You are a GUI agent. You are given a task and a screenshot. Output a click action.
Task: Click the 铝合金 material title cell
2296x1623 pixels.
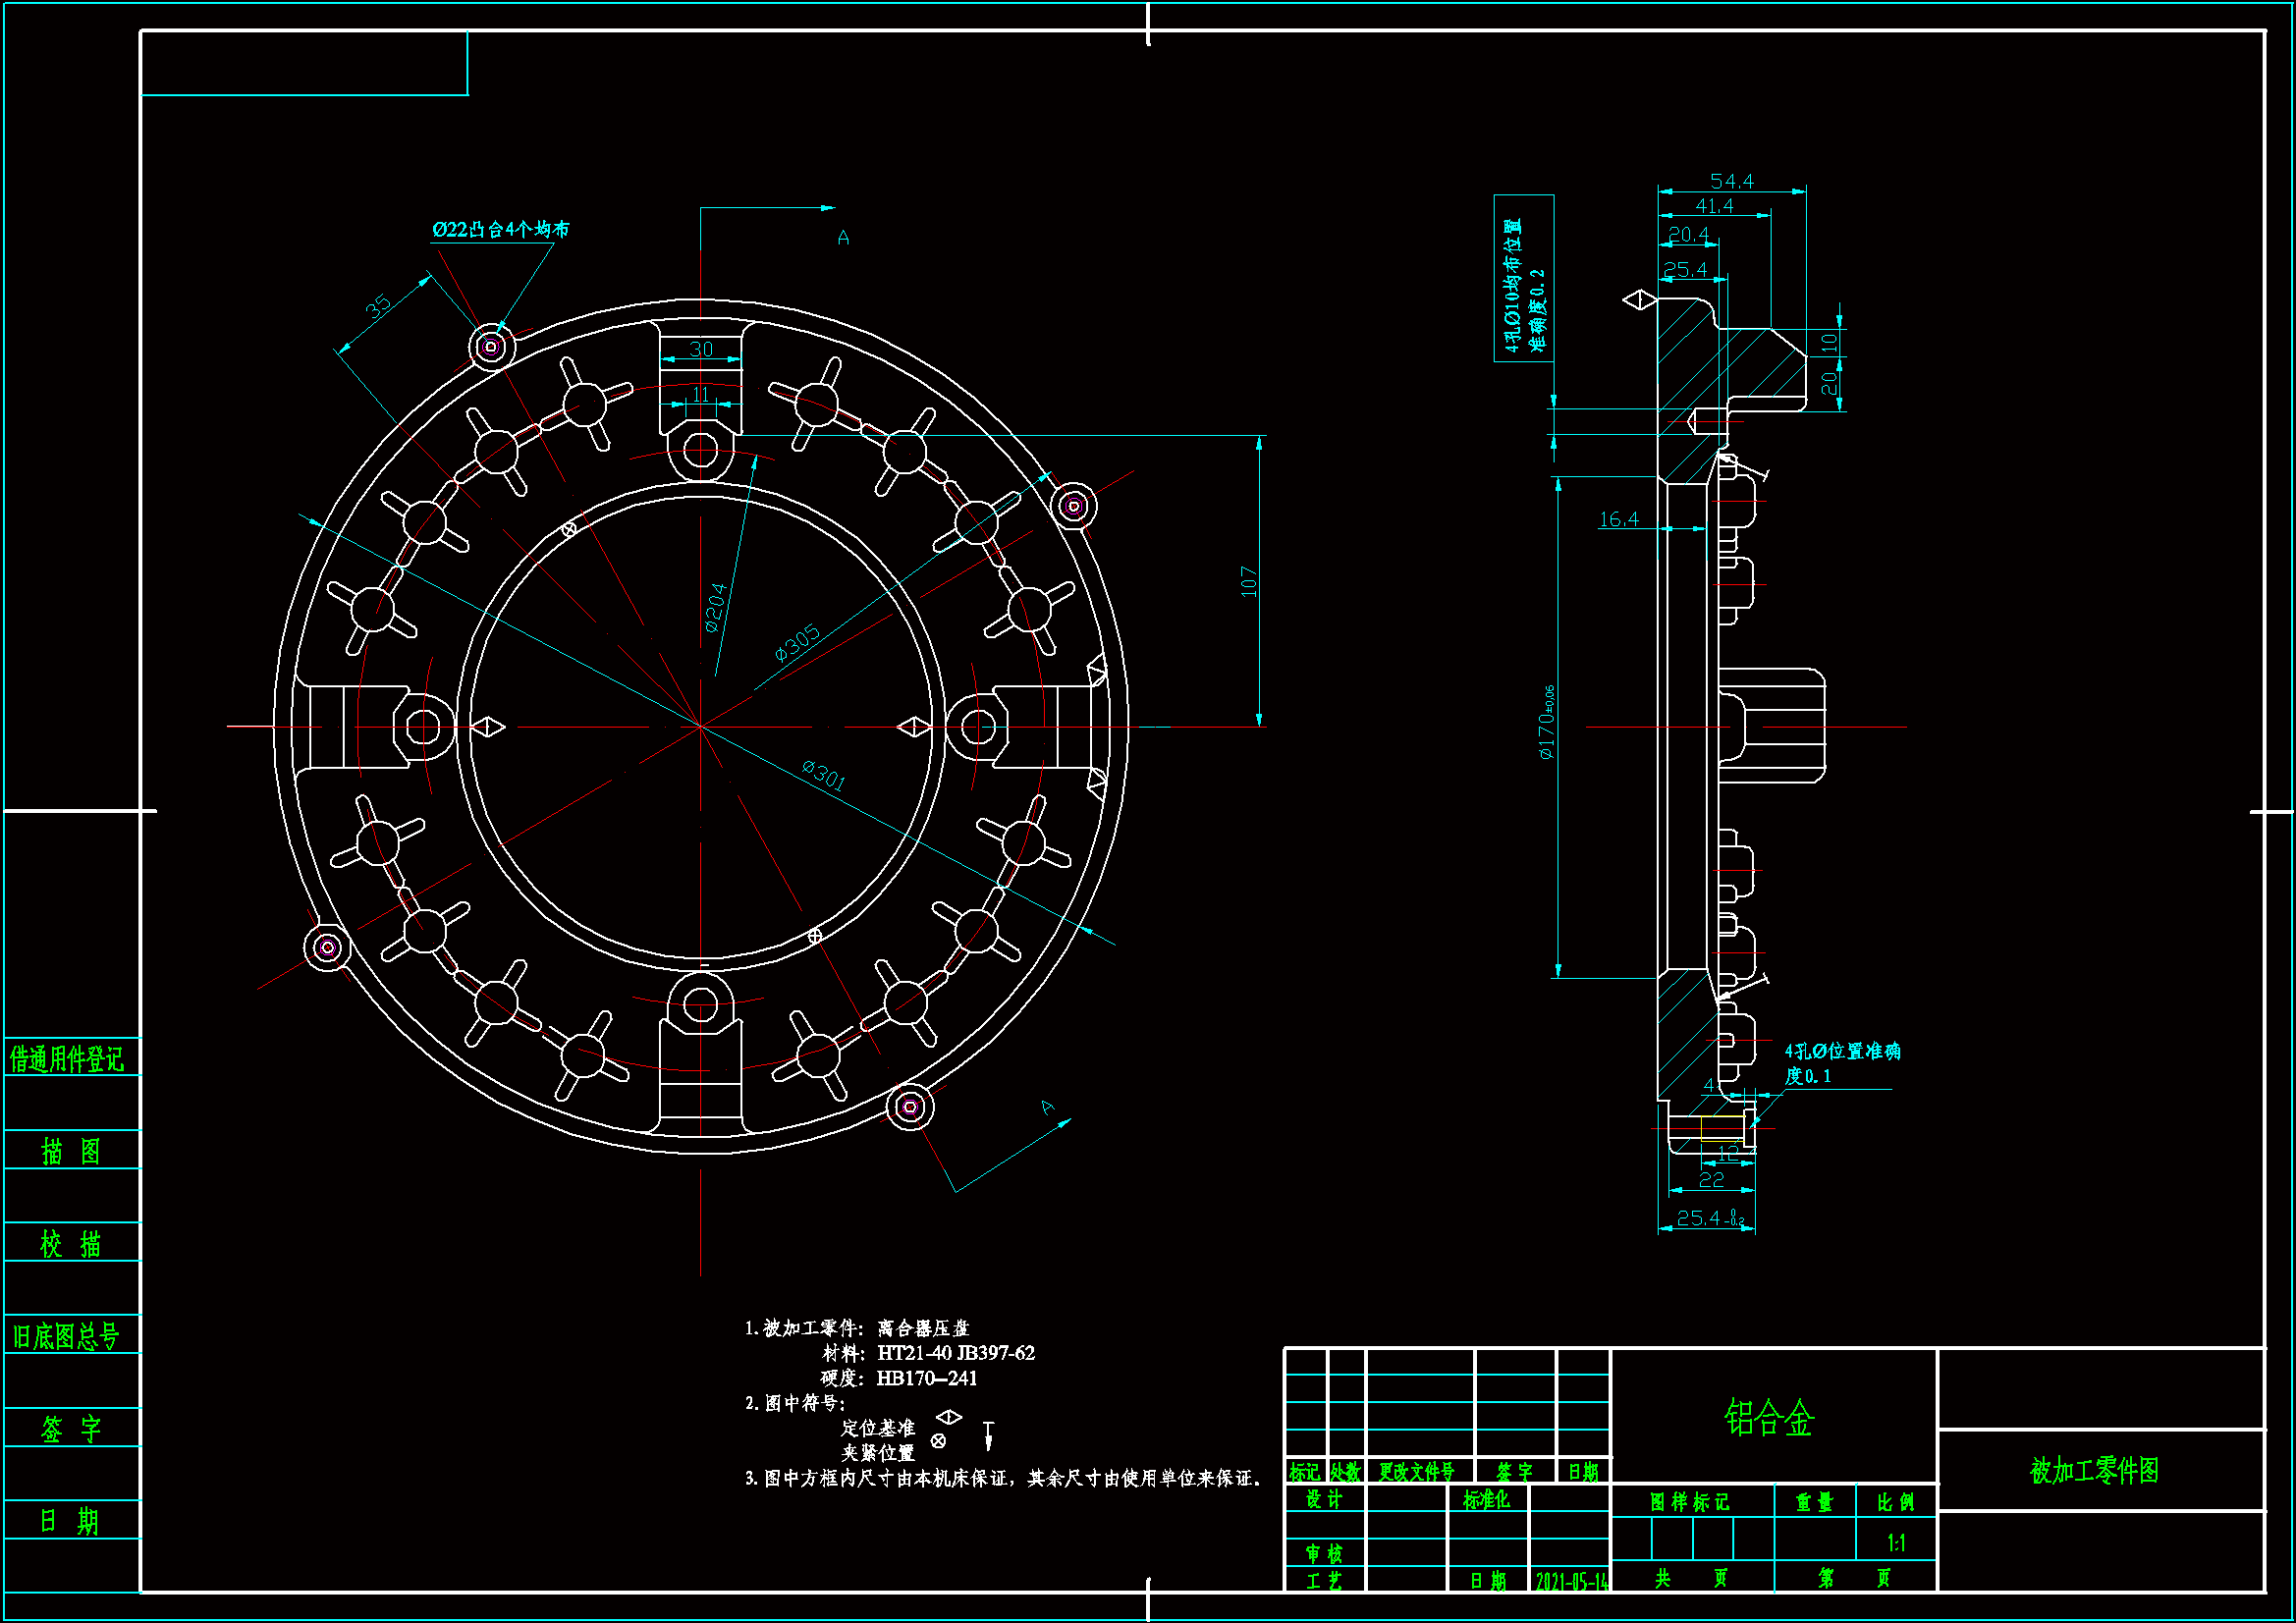click(1768, 1417)
